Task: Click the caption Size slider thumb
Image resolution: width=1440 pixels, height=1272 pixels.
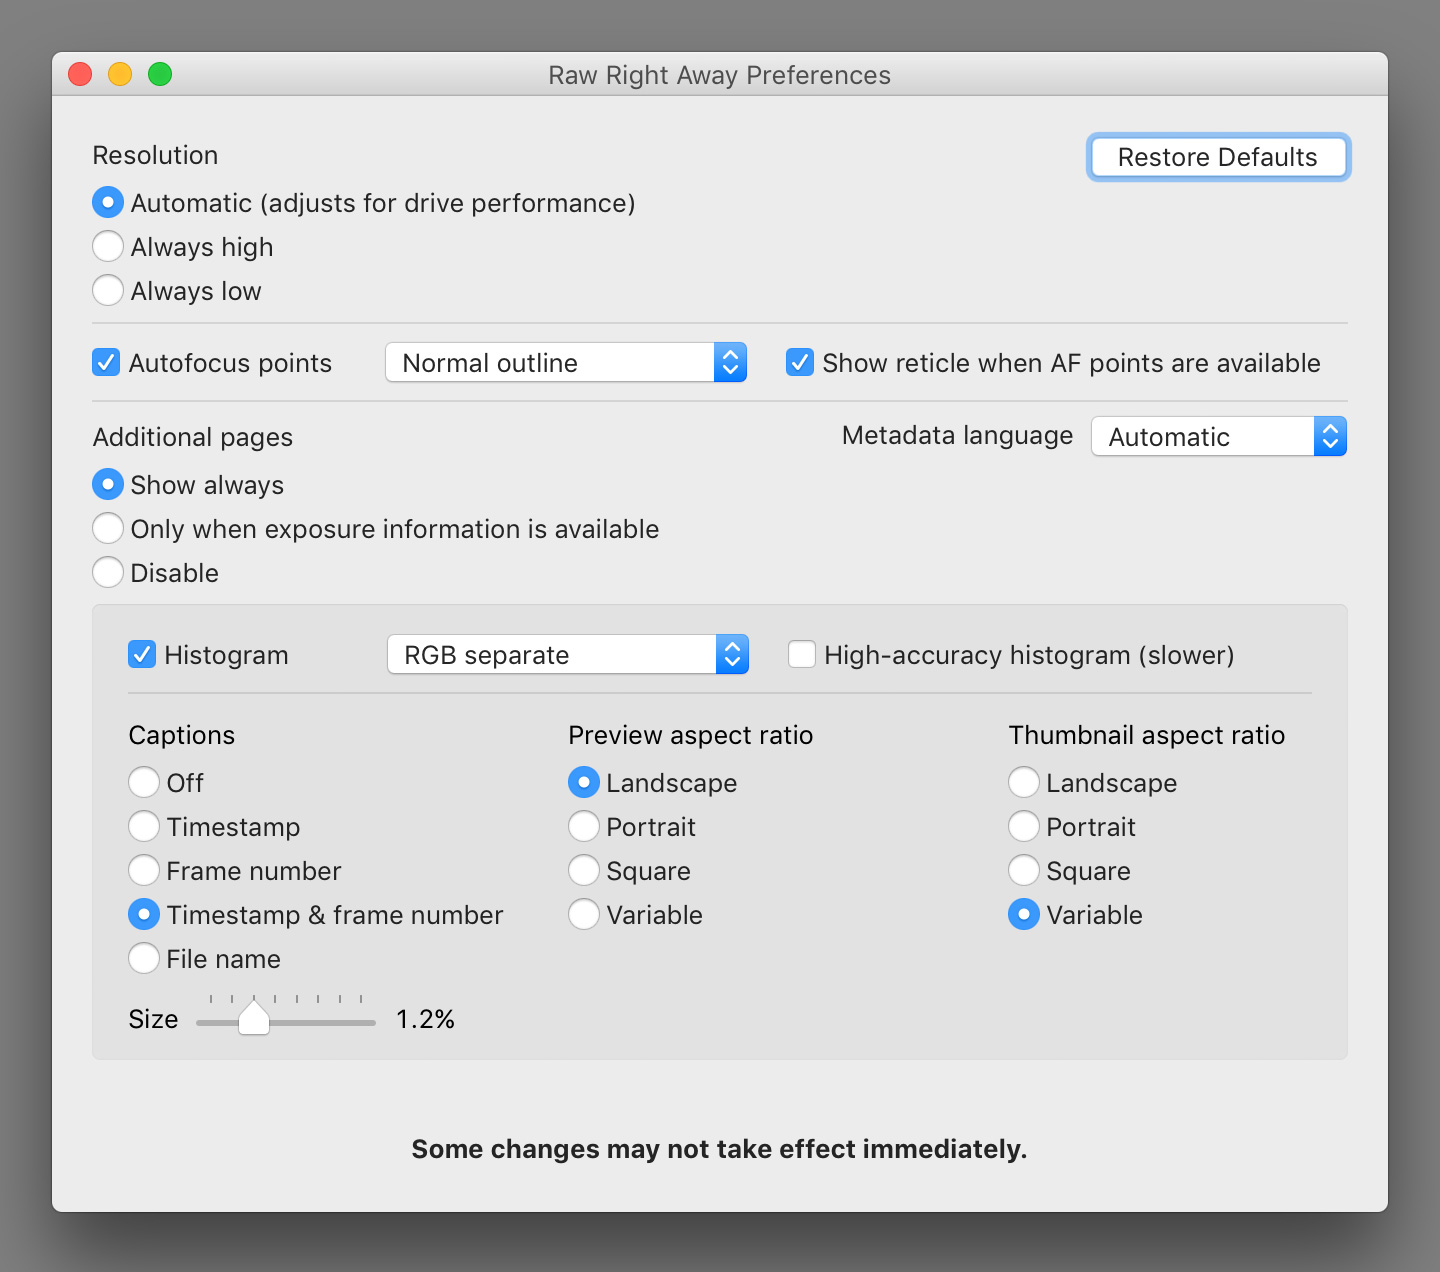Action: [254, 1017]
